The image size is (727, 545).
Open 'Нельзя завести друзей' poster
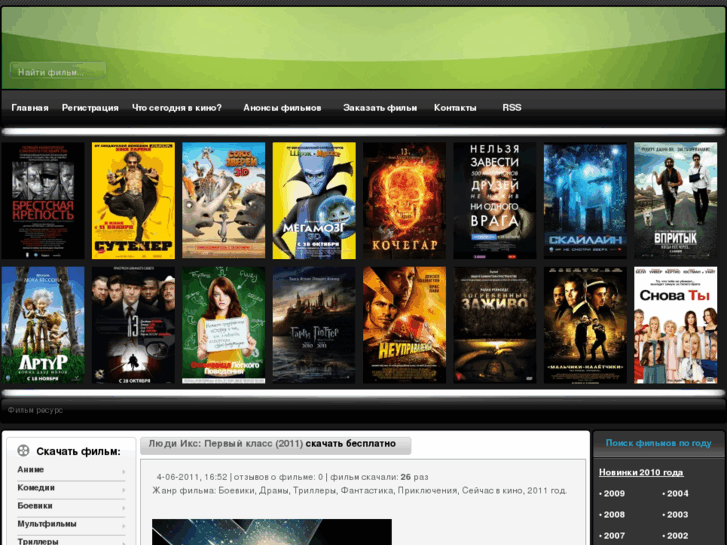click(x=495, y=200)
